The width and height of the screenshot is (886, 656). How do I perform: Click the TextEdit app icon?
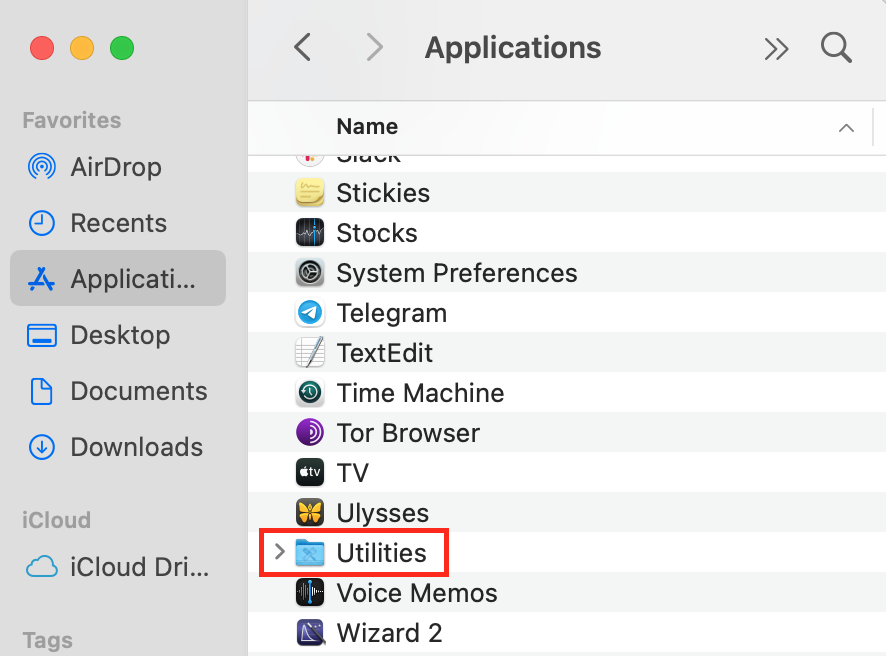point(310,353)
